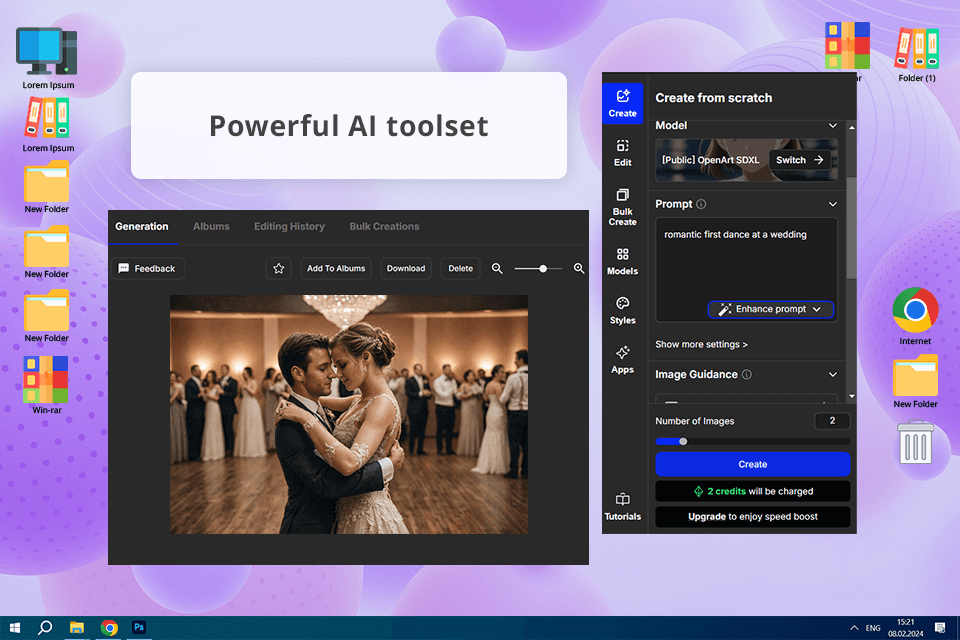Open the Models sidebar section

pos(622,262)
